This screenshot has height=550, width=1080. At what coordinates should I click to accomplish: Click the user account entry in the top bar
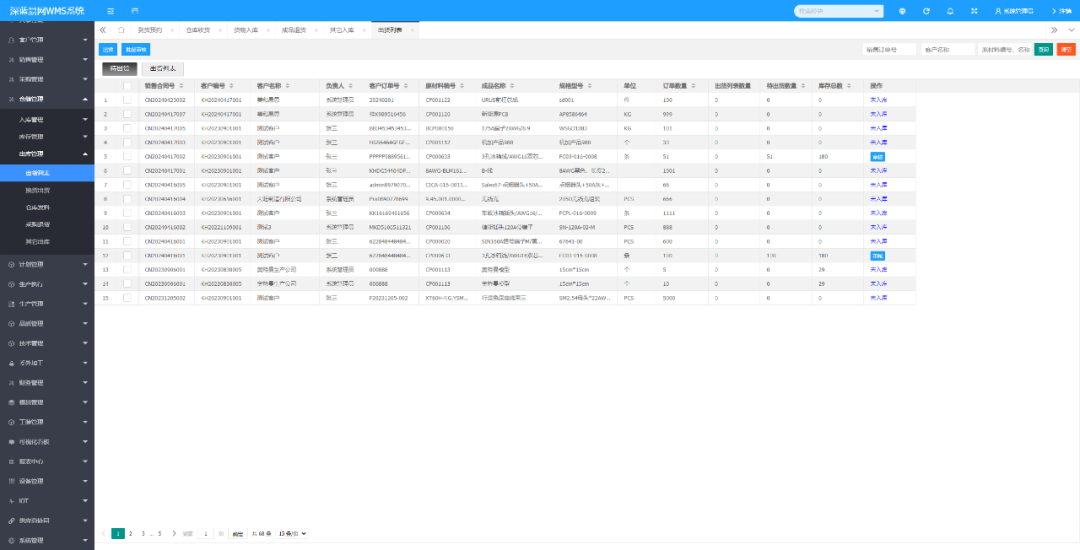pos(1015,11)
